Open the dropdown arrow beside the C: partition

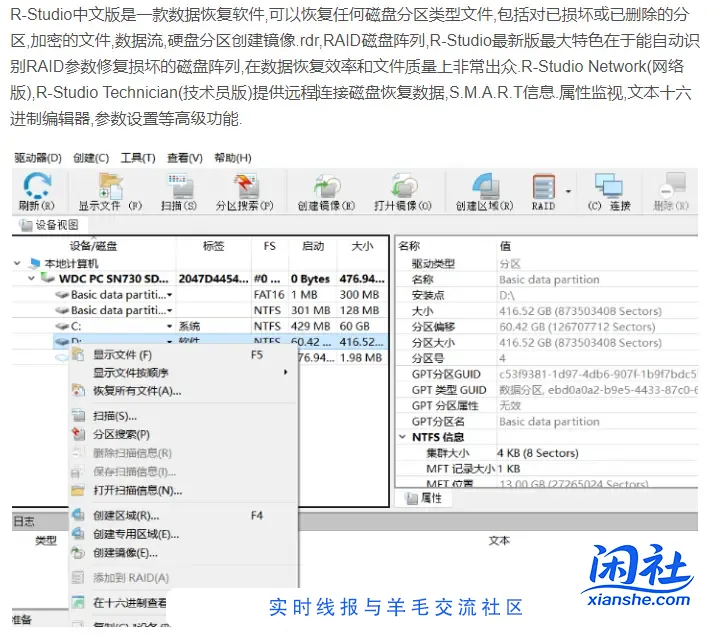[x=169, y=326]
